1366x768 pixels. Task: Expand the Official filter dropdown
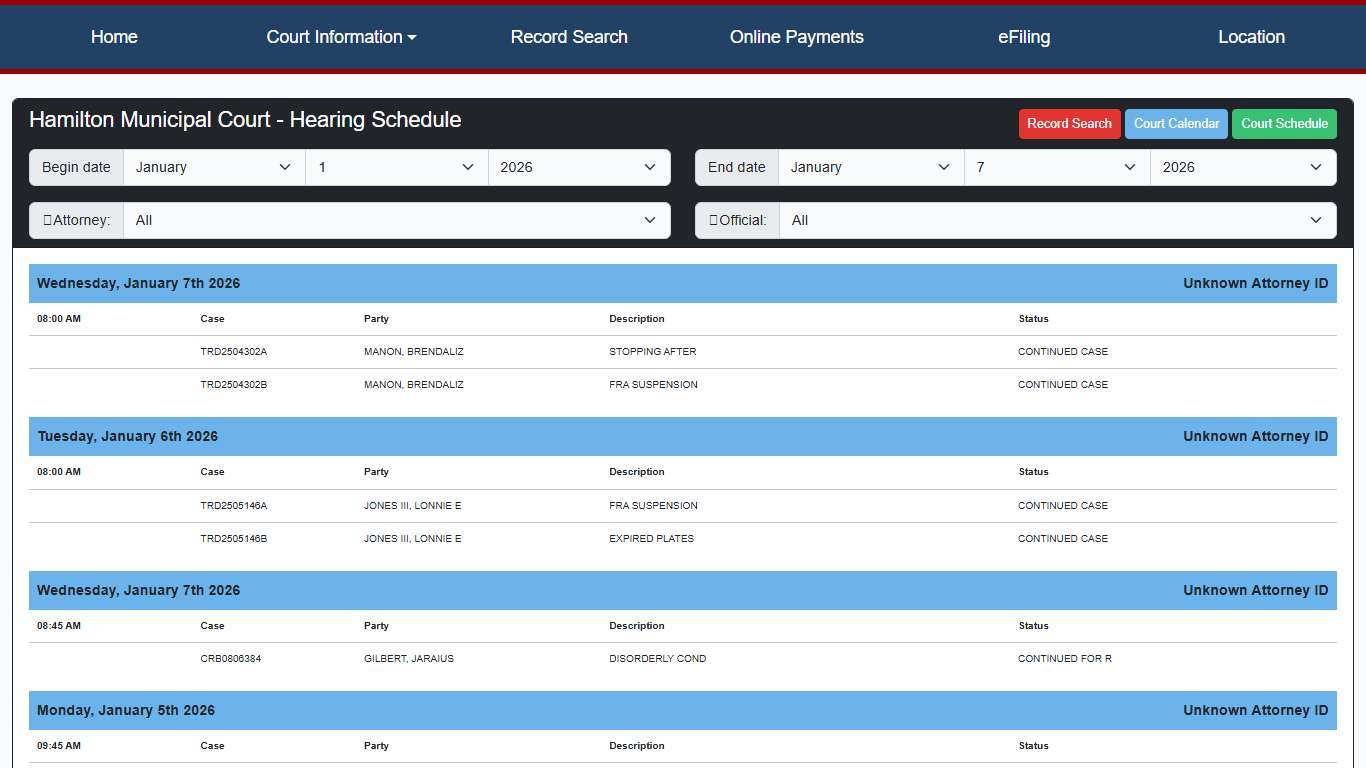pyautogui.click(x=1057, y=221)
